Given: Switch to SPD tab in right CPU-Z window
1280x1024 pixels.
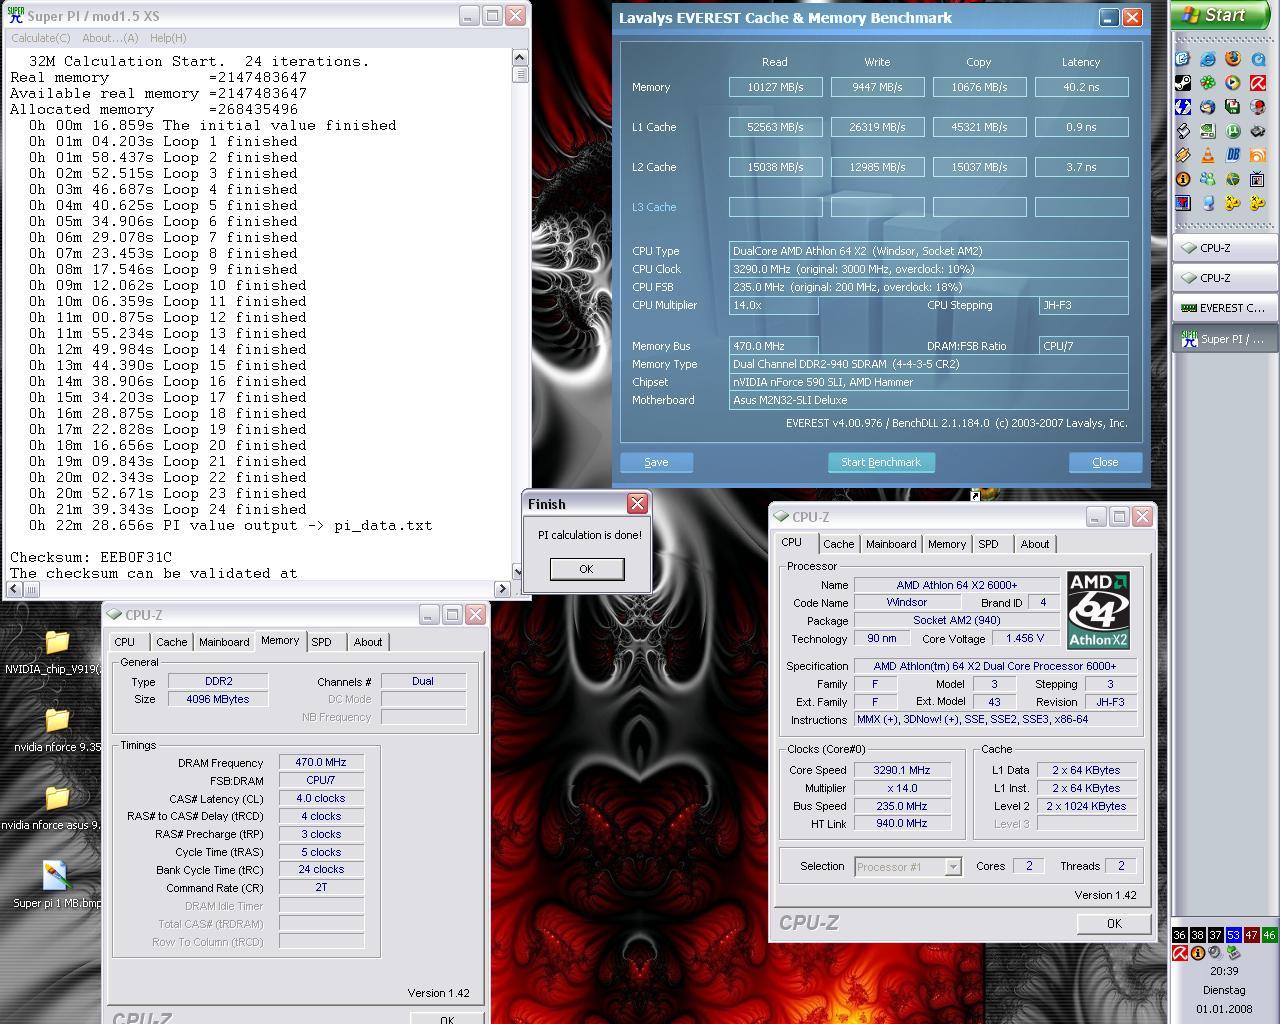Looking at the screenshot, I should pyautogui.click(x=988, y=544).
